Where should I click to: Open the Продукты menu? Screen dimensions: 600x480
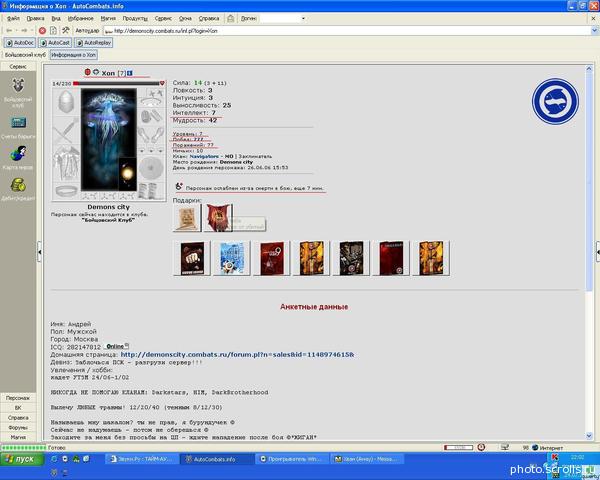point(135,18)
